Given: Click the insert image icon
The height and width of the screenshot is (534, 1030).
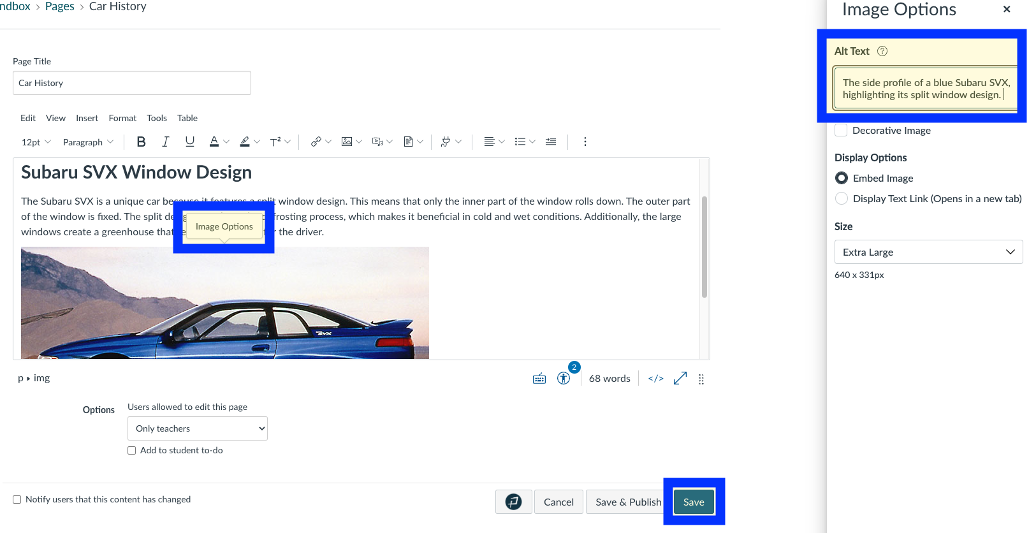Looking at the screenshot, I should click(x=347, y=142).
